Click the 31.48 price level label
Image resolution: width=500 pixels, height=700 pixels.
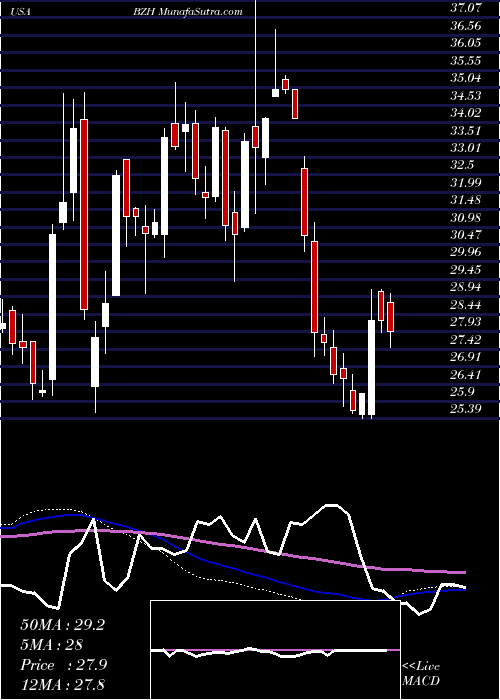pyautogui.click(x=467, y=200)
